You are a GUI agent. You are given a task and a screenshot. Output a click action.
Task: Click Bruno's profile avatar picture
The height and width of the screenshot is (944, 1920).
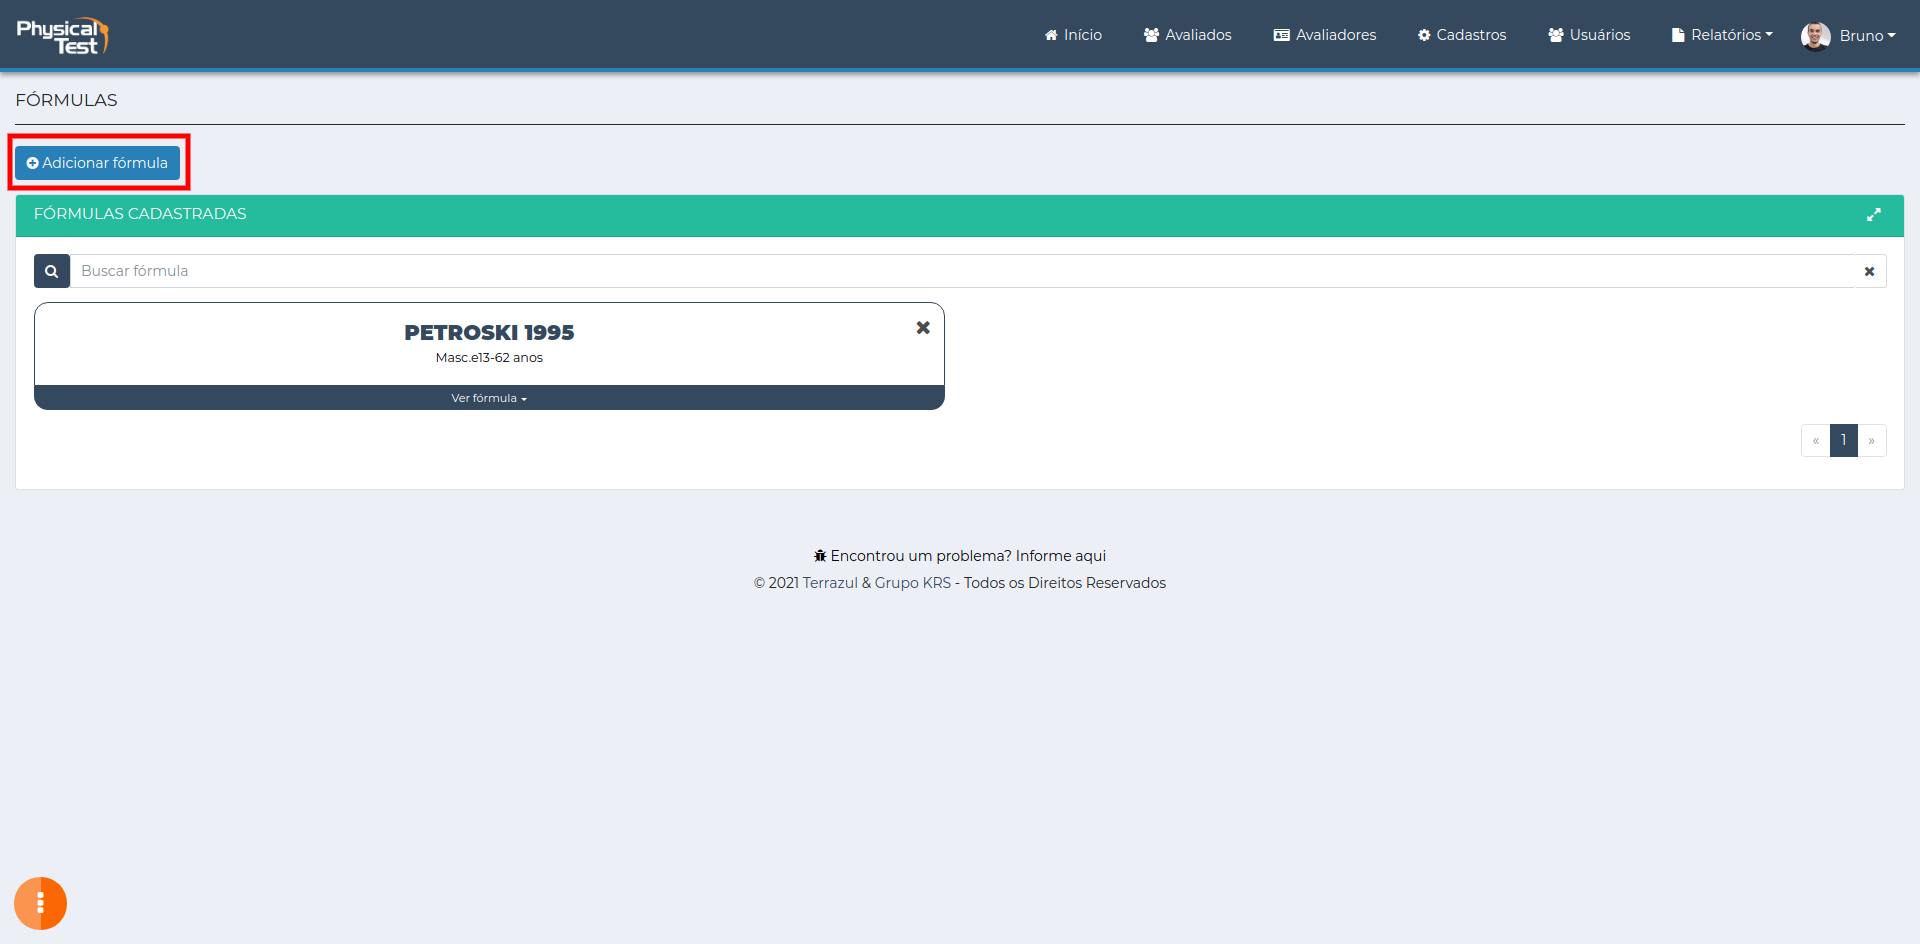1815,36
